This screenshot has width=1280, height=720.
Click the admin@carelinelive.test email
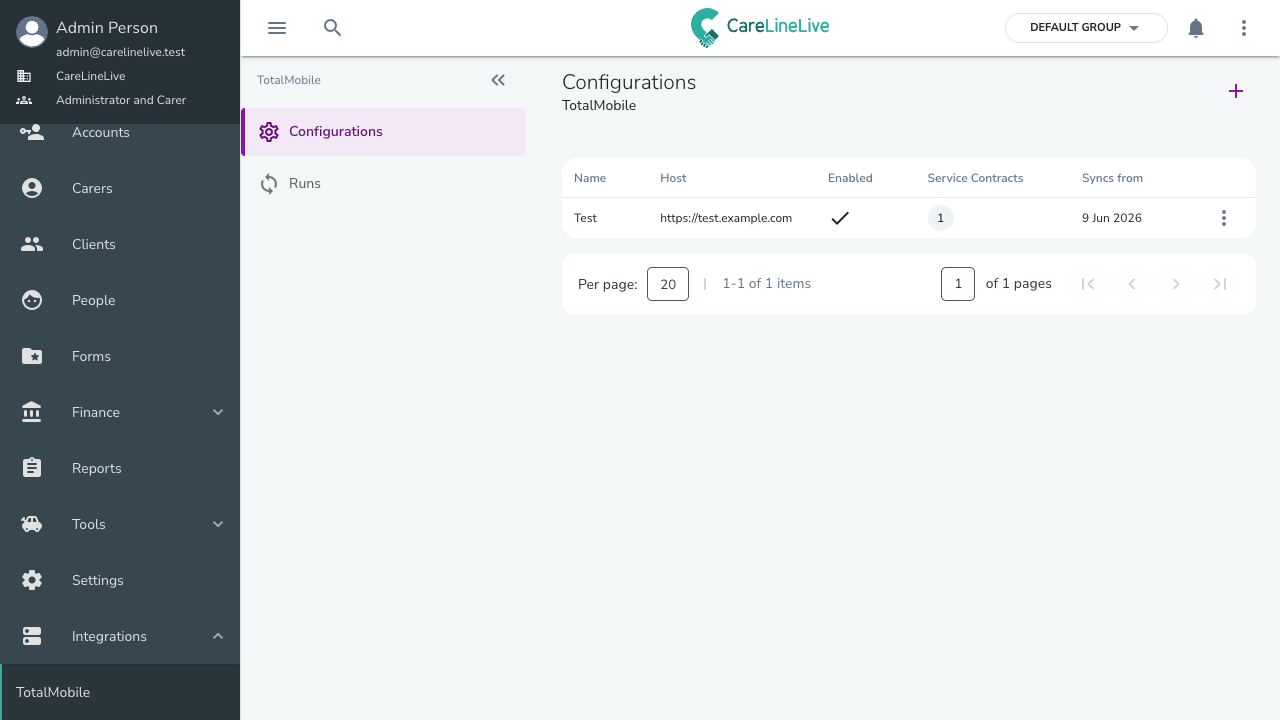[x=120, y=52]
